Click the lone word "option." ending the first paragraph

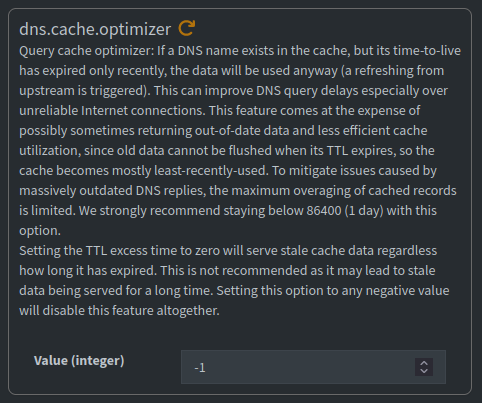pyautogui.click(x=40, y=231)
